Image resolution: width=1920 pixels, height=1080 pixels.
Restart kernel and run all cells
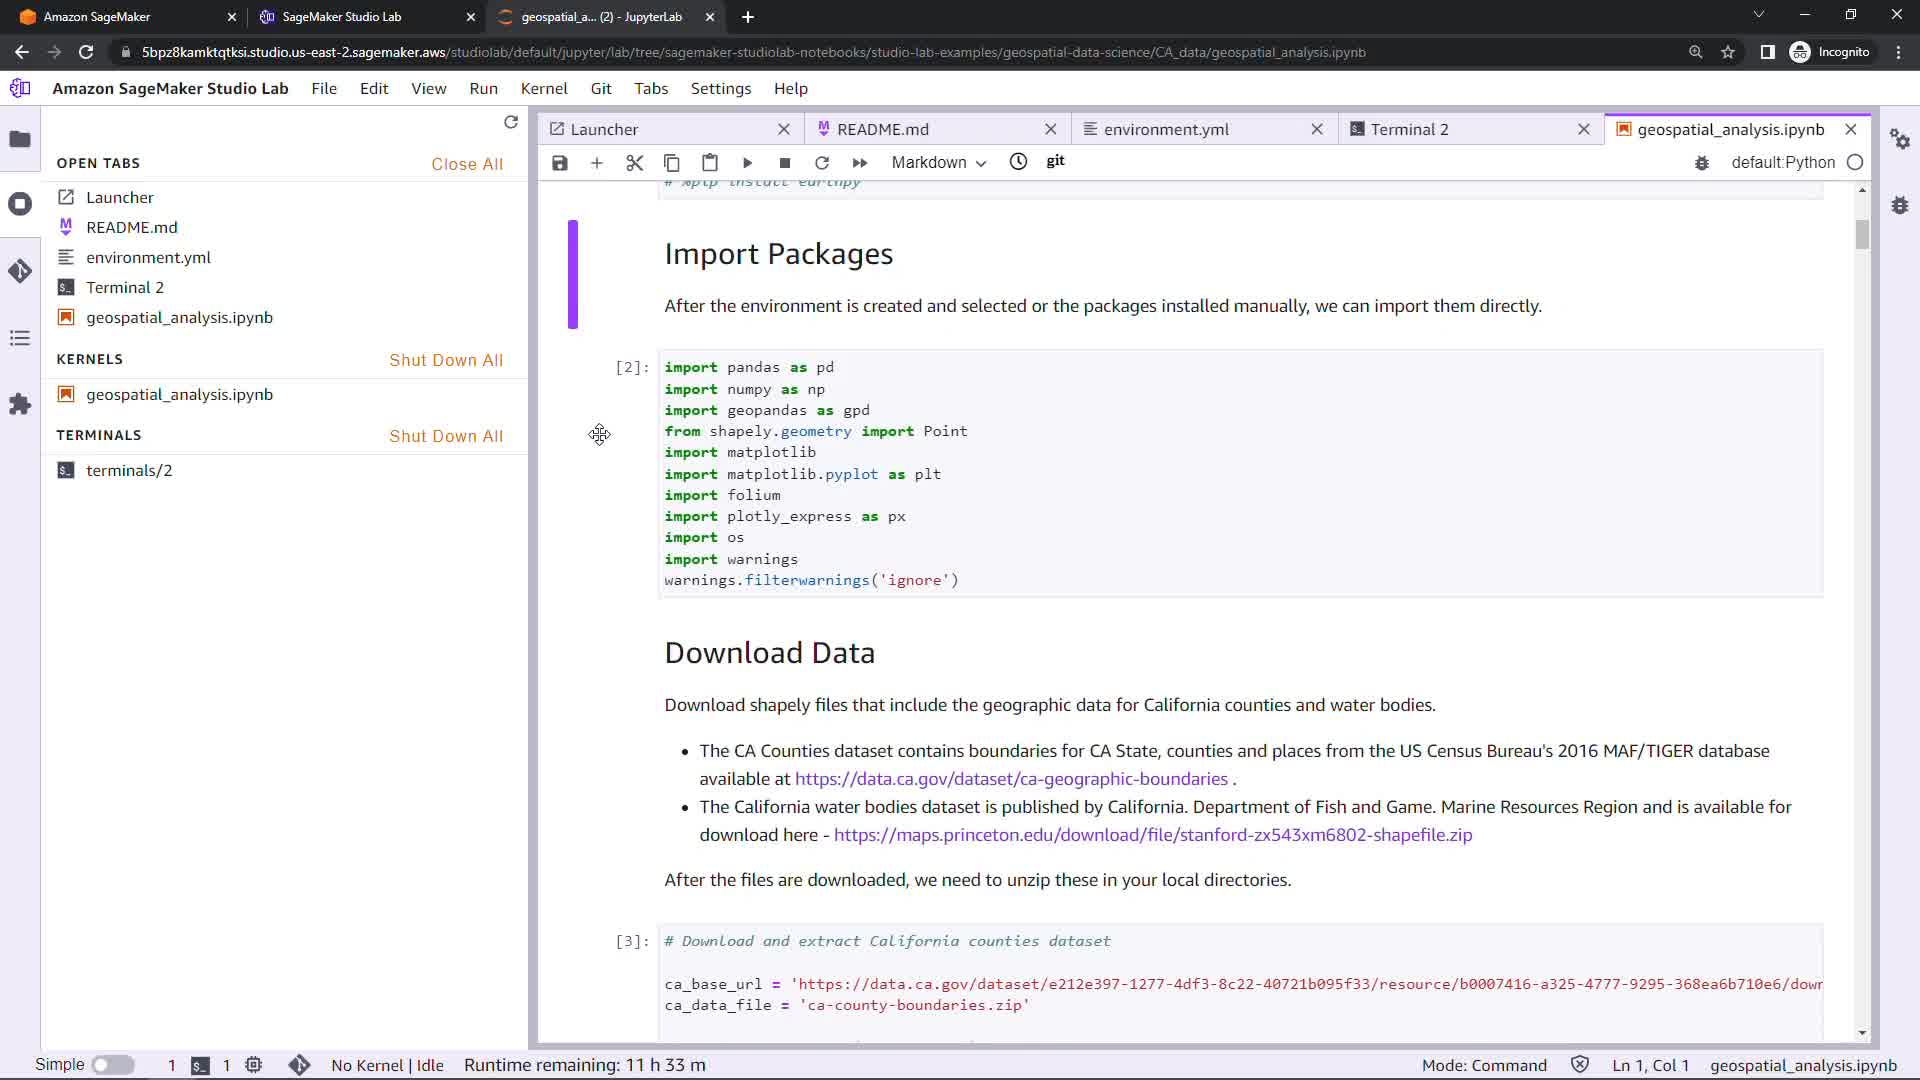[x=859, y=163]
